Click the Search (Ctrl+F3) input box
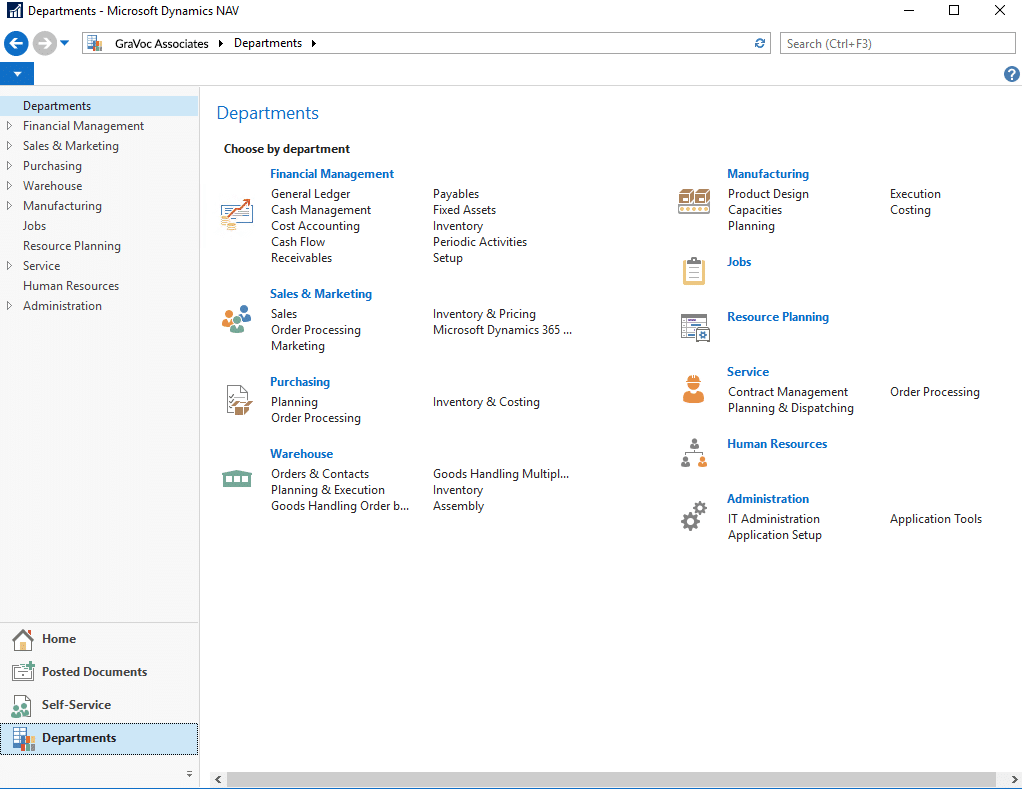The image size is (1022, 789). pos(897,44)
